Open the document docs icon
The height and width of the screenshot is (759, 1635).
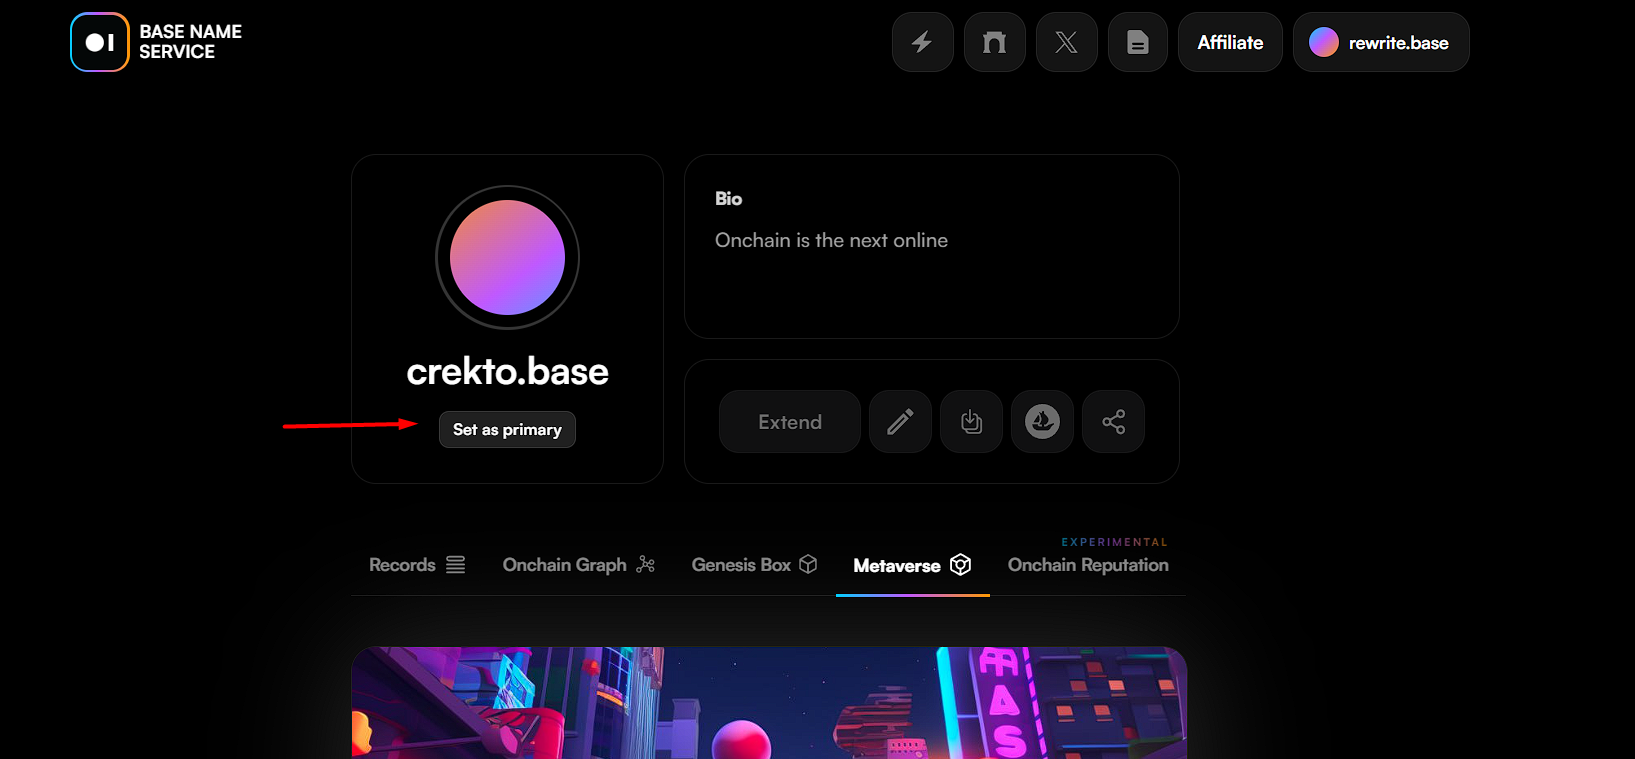pyautogui.click(x=1138, y=42)
